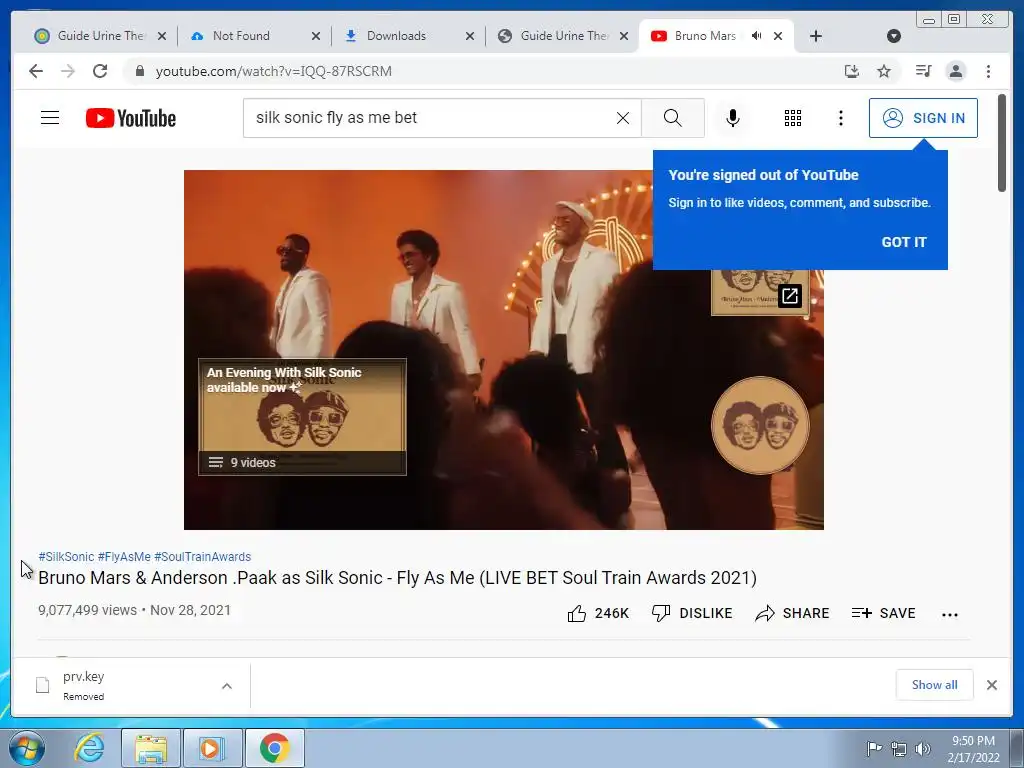Dismiss the signed-out popup with GOT IT
Image resolution: width=1024 pixels, height=768 pixels.
[x=904, y=242]
